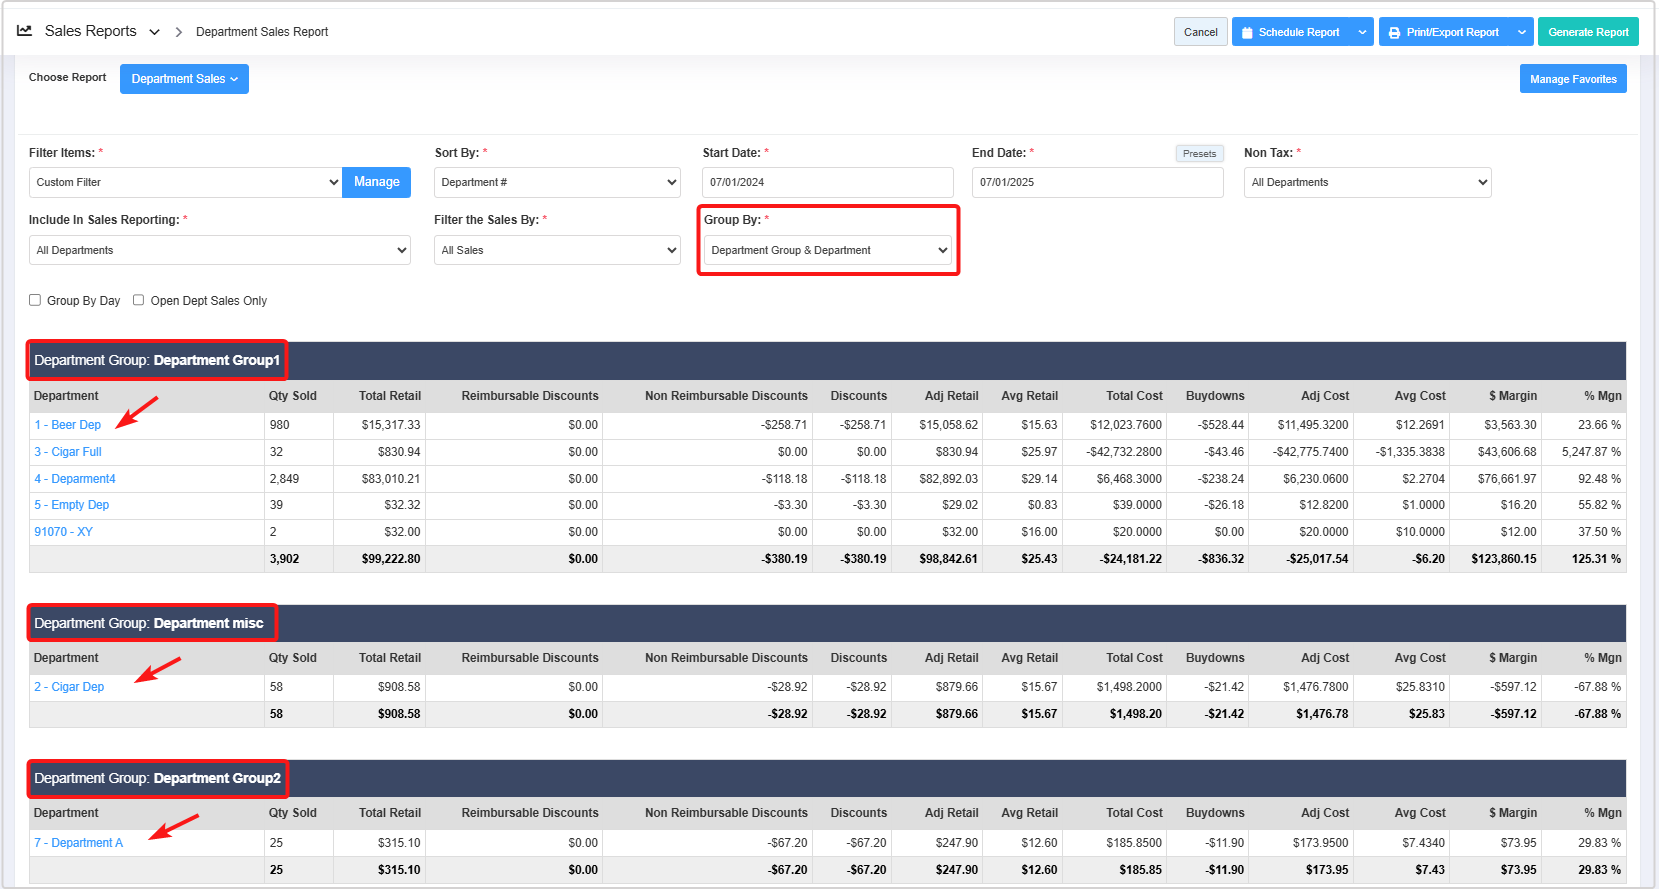This screenshot has width=1659, height=889.
Task: Click the Presets button near End Date
Action: (1199, 154)
